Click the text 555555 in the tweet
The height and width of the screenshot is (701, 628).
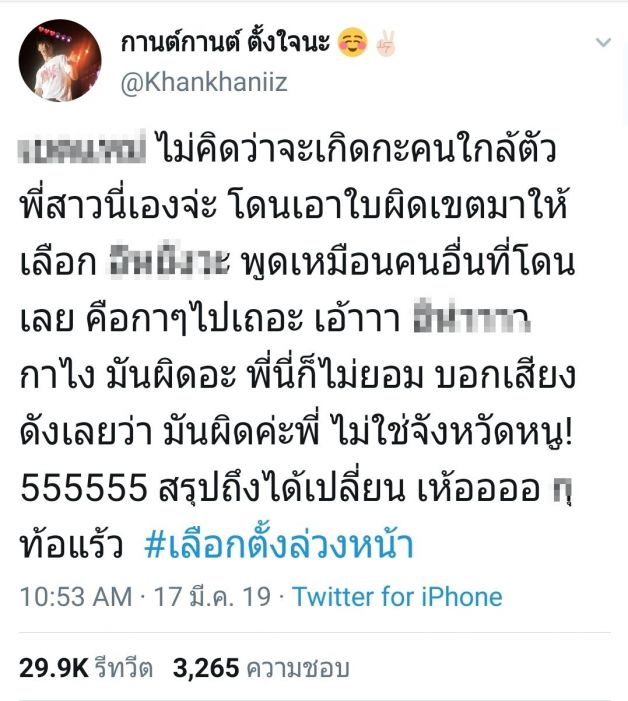(x=84, y=487)
